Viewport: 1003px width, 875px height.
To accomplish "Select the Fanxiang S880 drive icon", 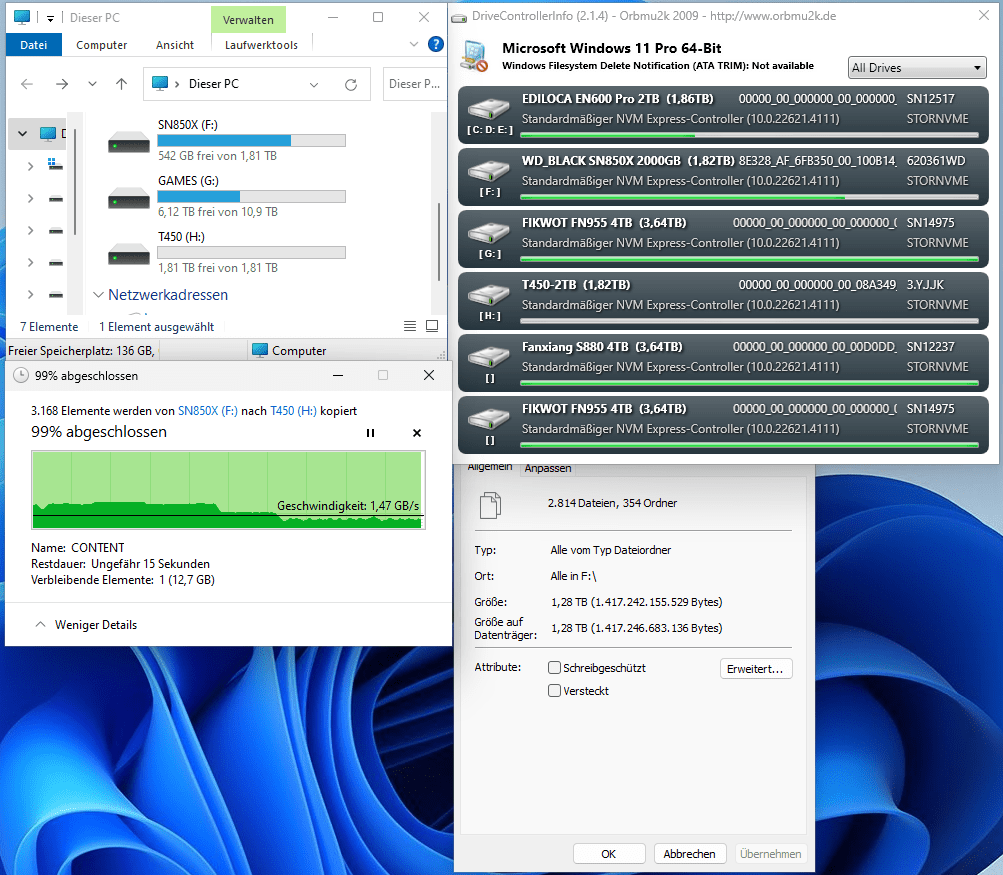I will click(x=489, y=357).
